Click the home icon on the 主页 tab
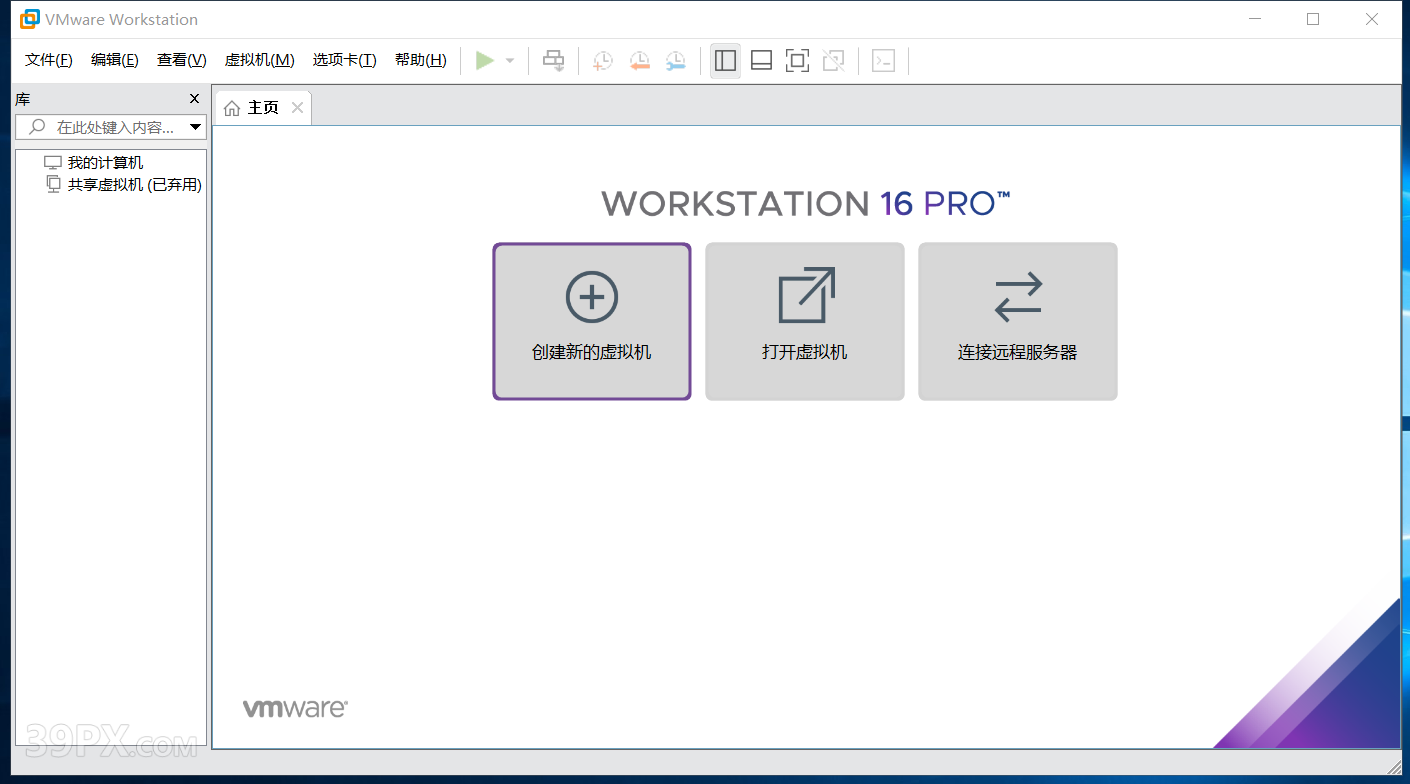 (x=232, y=108)
